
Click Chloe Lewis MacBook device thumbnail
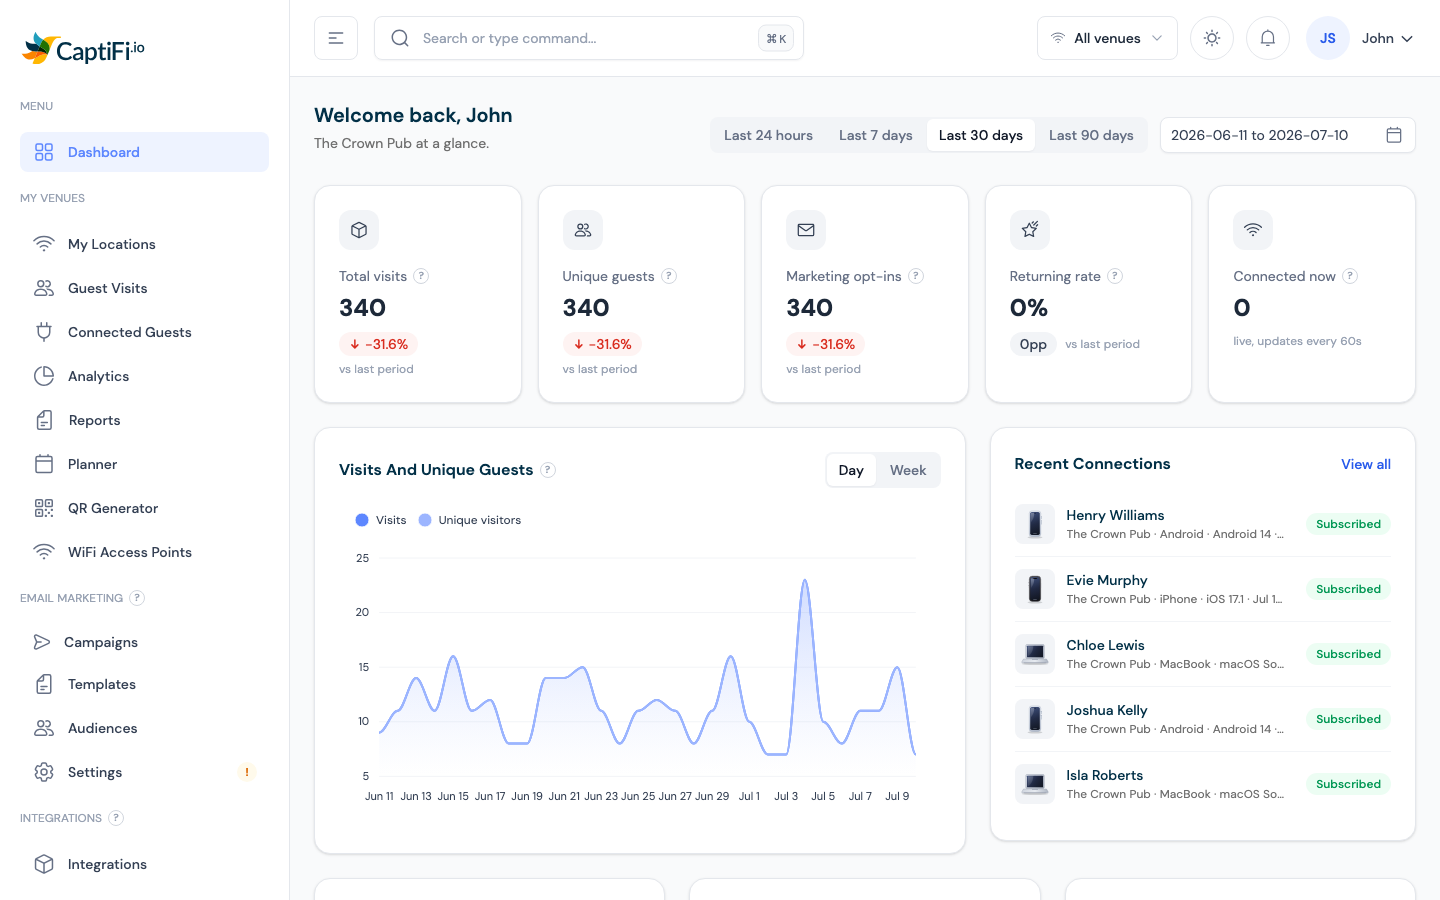point(1035,654)
